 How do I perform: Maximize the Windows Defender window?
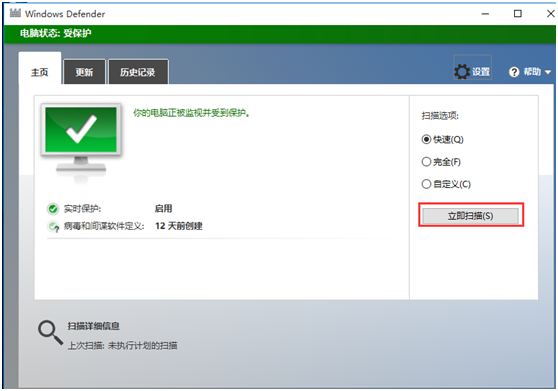pyautogui.click(x=518, y=14)
